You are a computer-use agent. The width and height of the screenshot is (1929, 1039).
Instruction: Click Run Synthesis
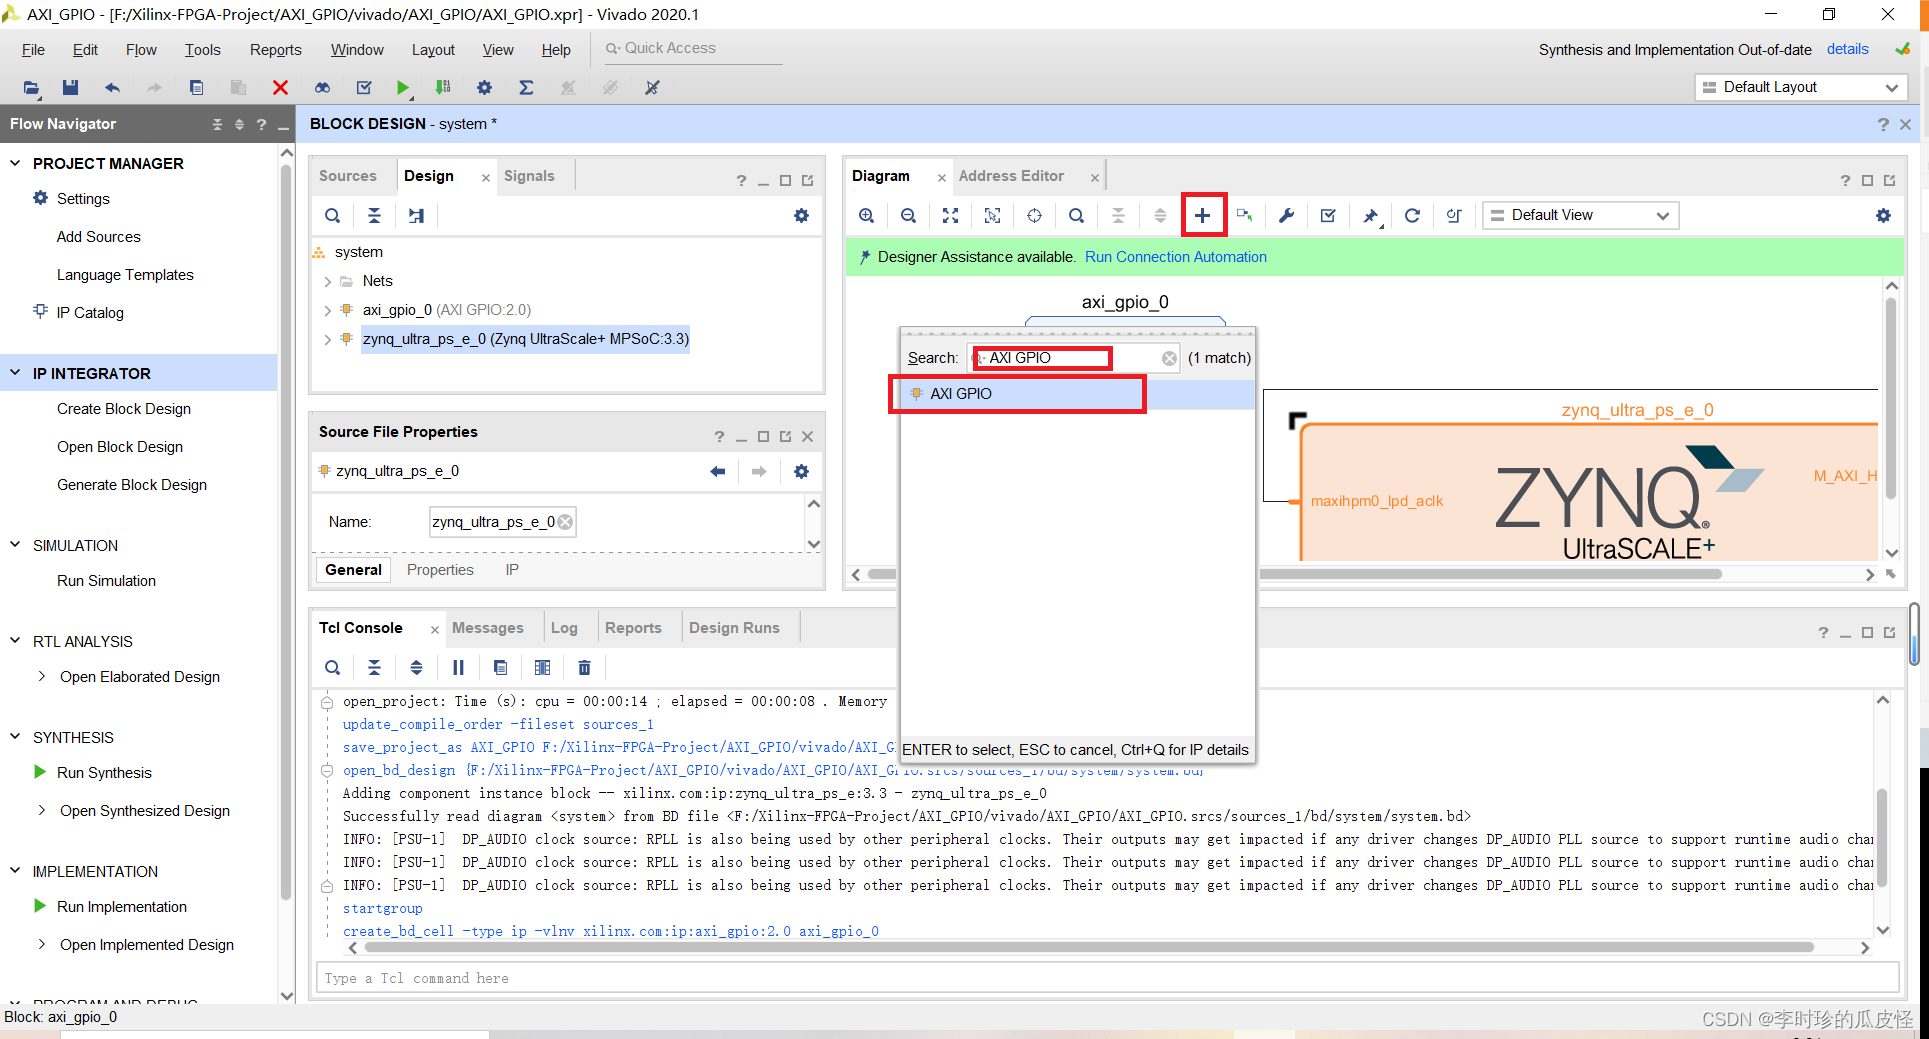coord(104,772)
